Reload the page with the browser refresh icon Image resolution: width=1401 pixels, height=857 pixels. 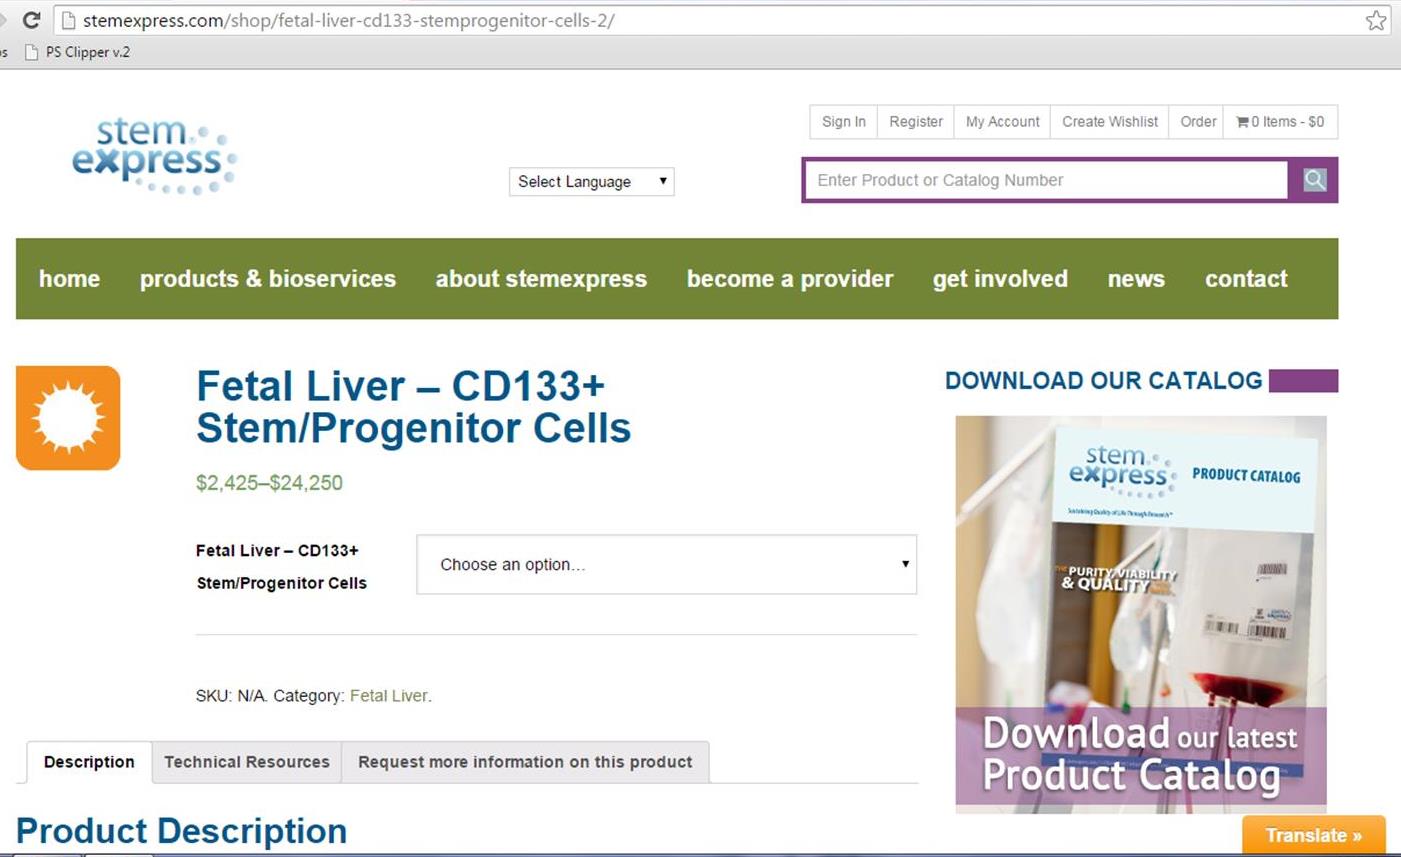31,20
